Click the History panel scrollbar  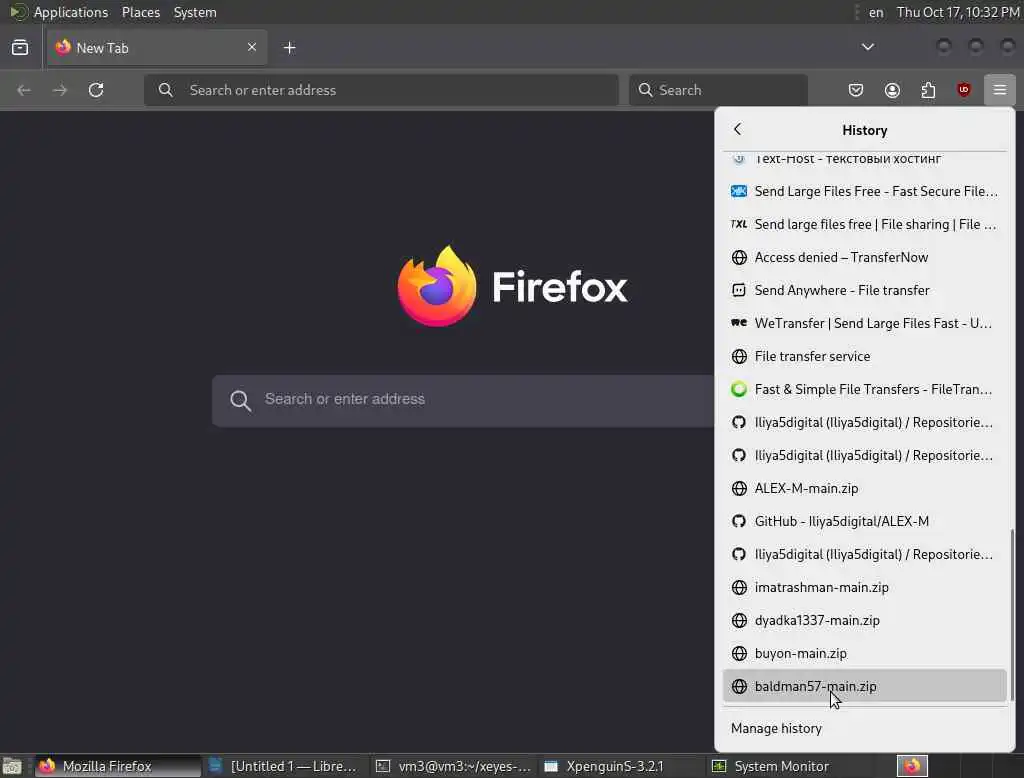click(1012, 614)
